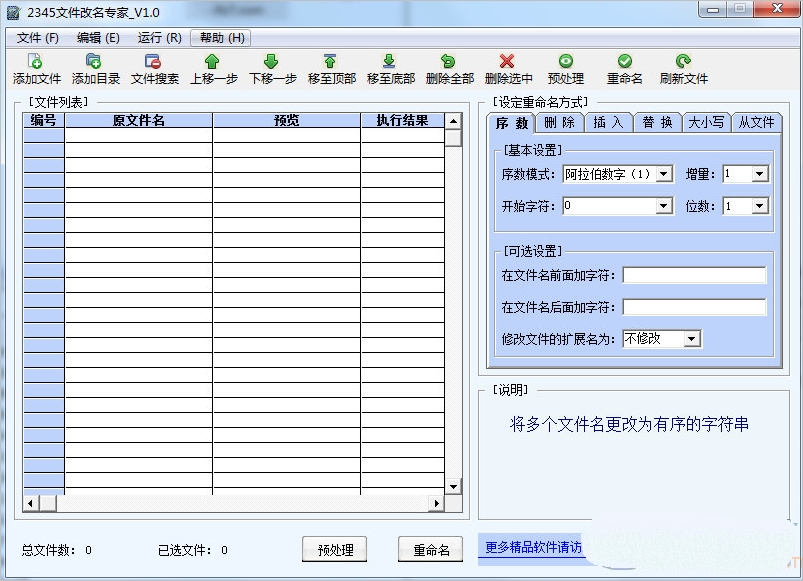
Task: Expand the 增量 dropdown
Action: point(759,174)
